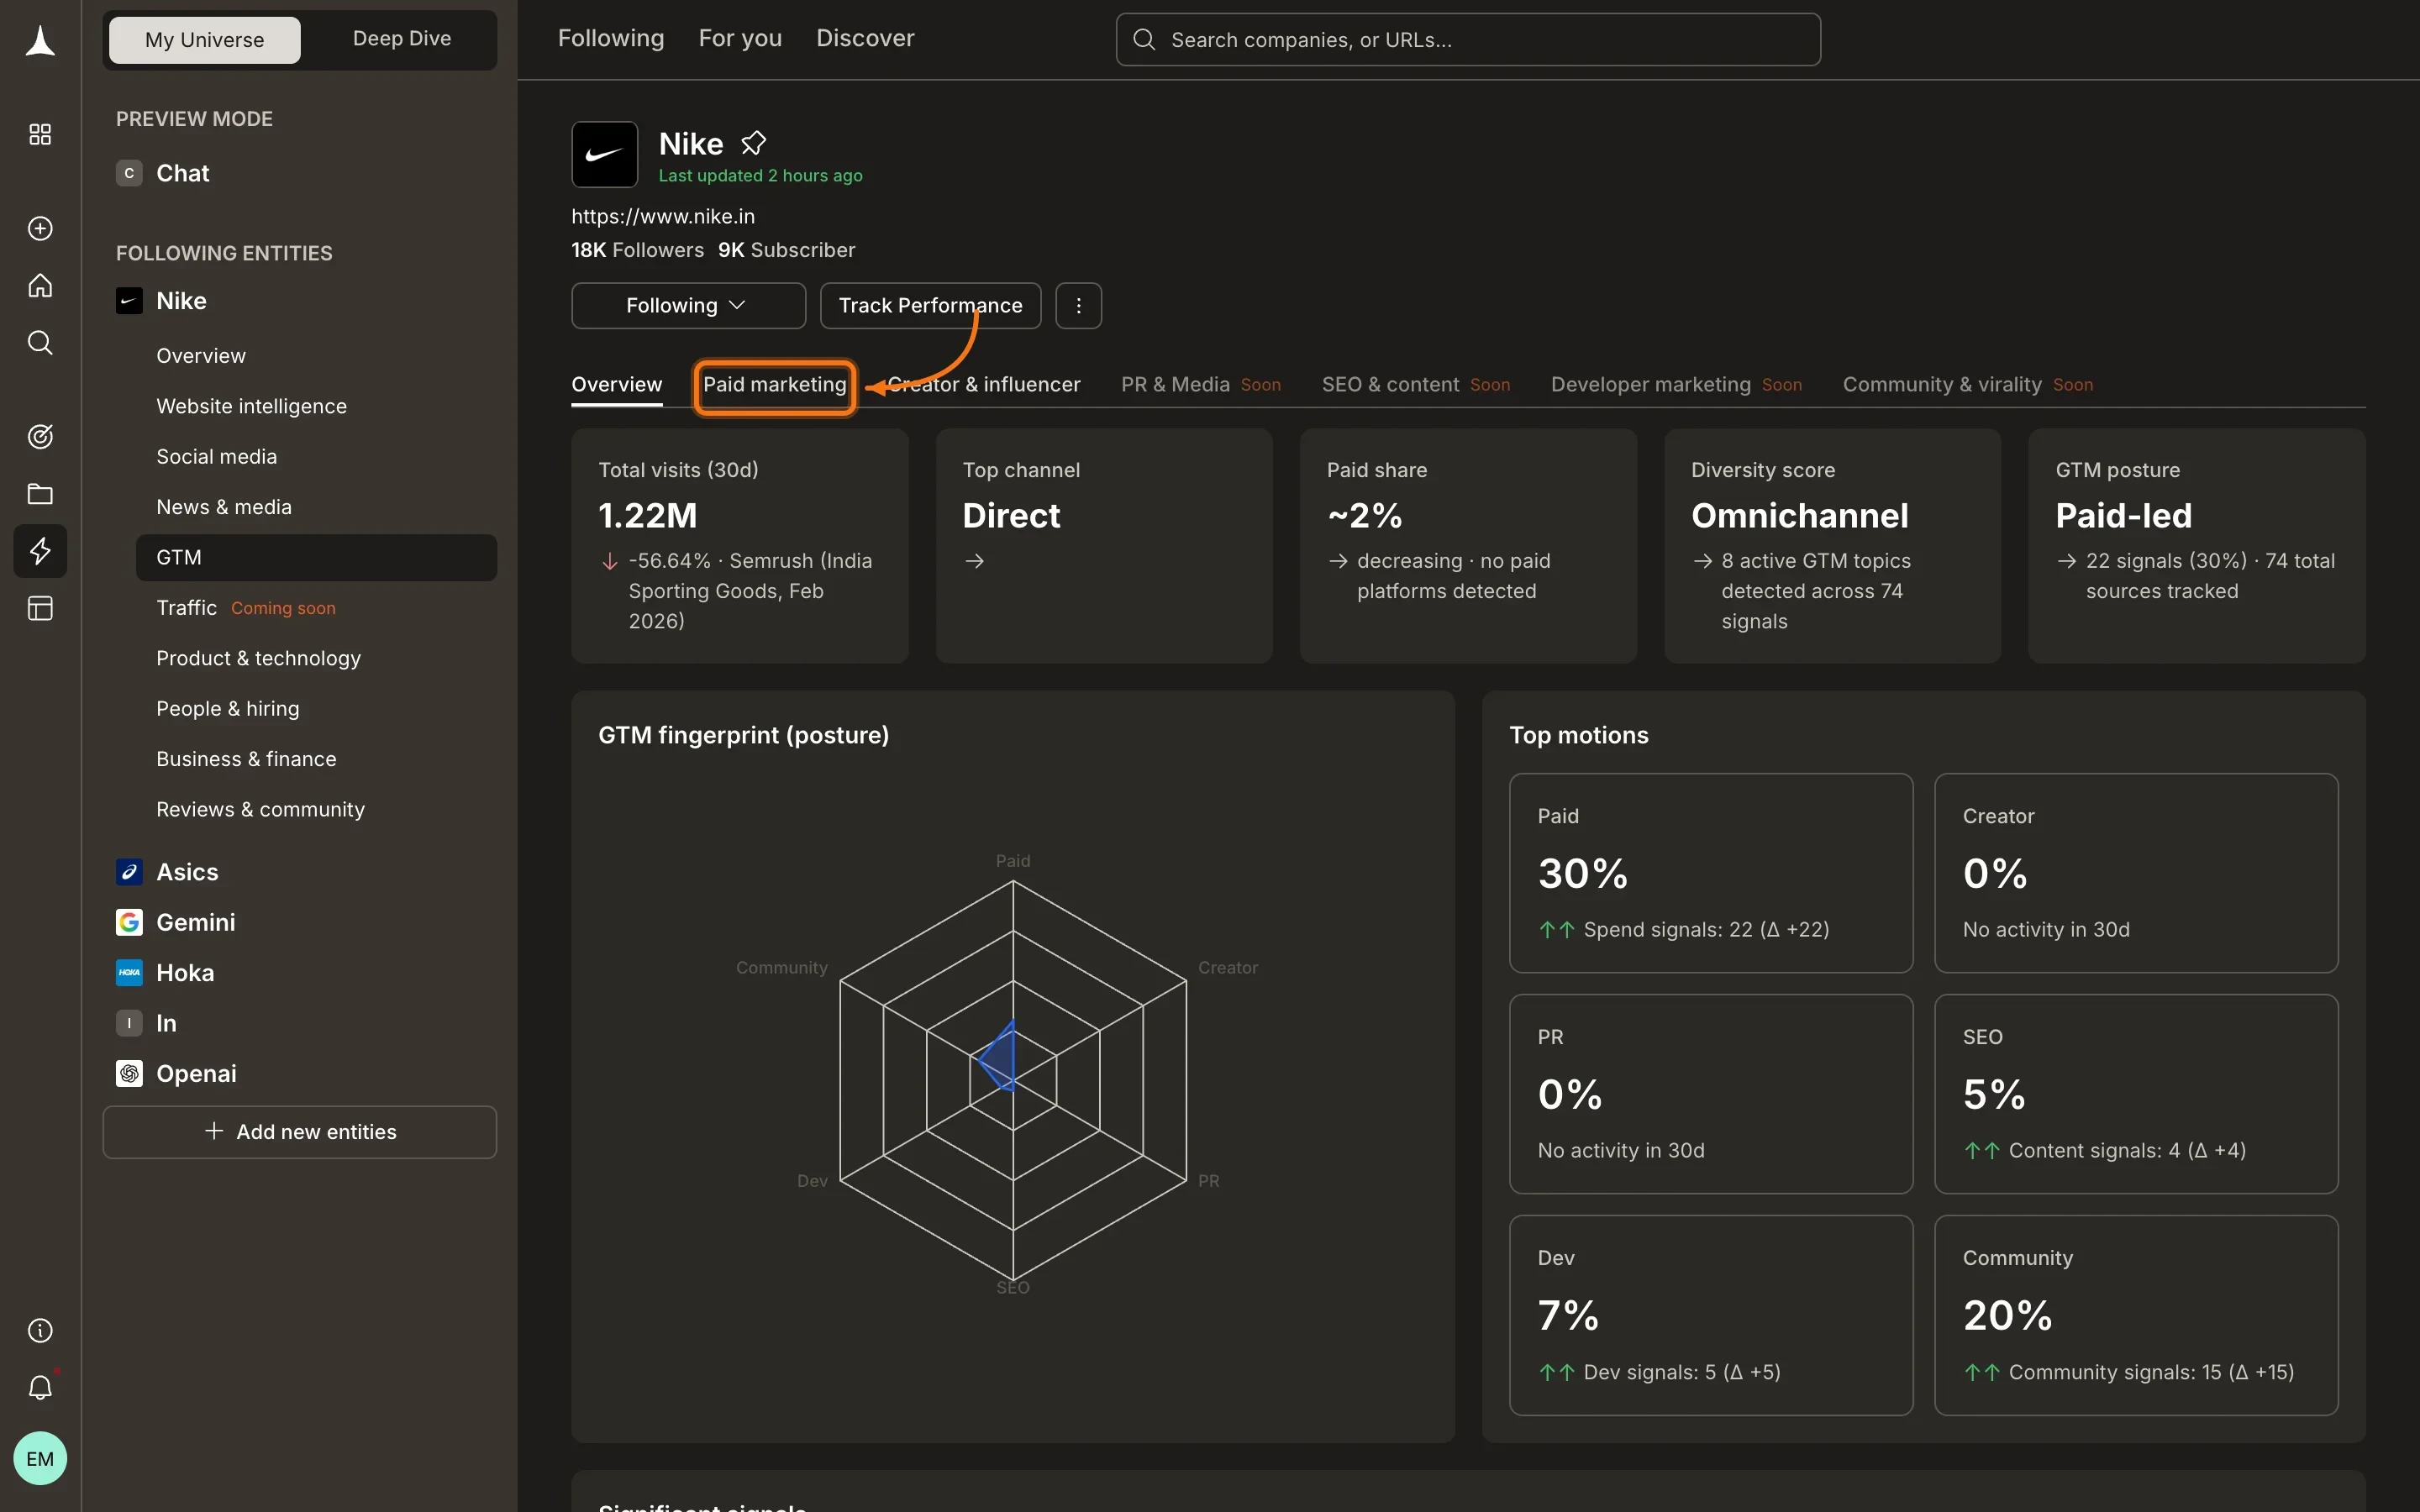
Task: Open the table layout sidebar icon
Action: pyautogui.click(x=40, y=608)
